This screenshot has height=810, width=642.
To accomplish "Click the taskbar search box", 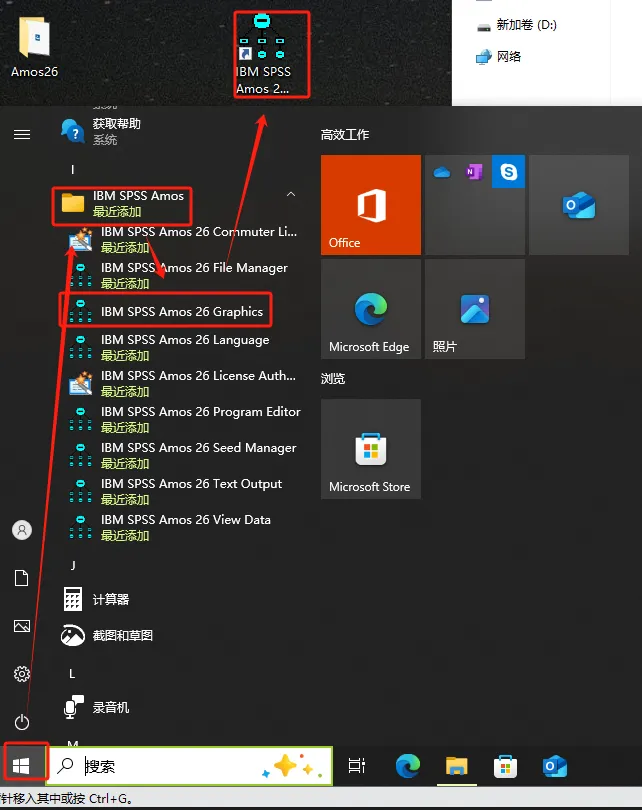I will click(x=190, y=766).
